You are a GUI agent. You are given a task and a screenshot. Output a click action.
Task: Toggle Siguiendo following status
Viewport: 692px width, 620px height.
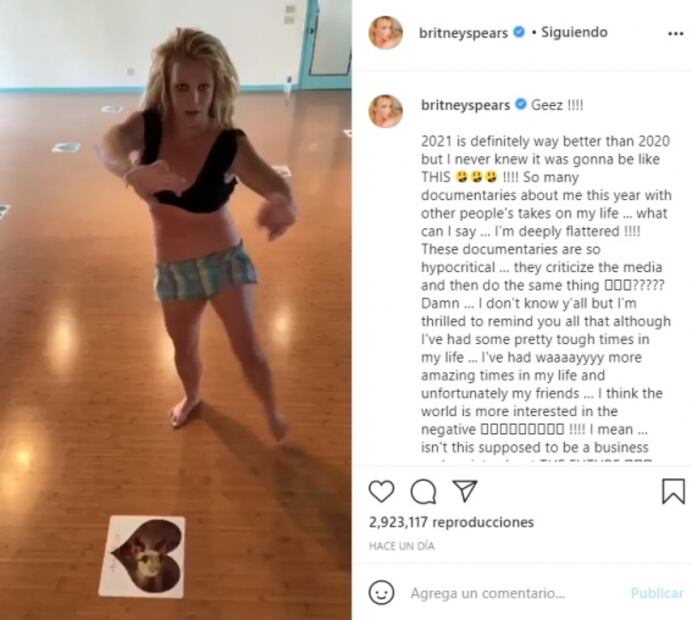pos(574,32)
